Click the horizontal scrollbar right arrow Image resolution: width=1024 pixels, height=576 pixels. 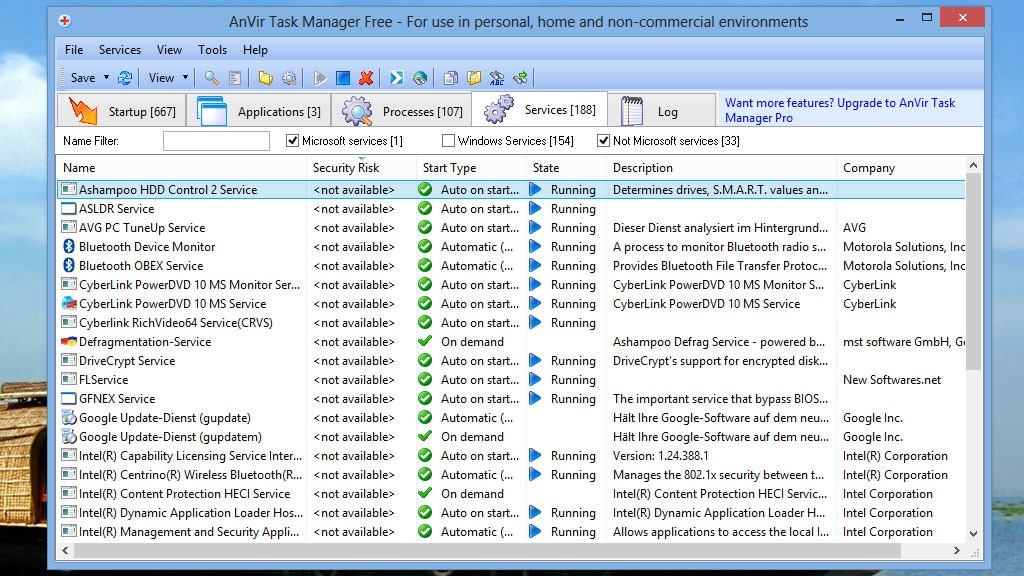point(957,551)
